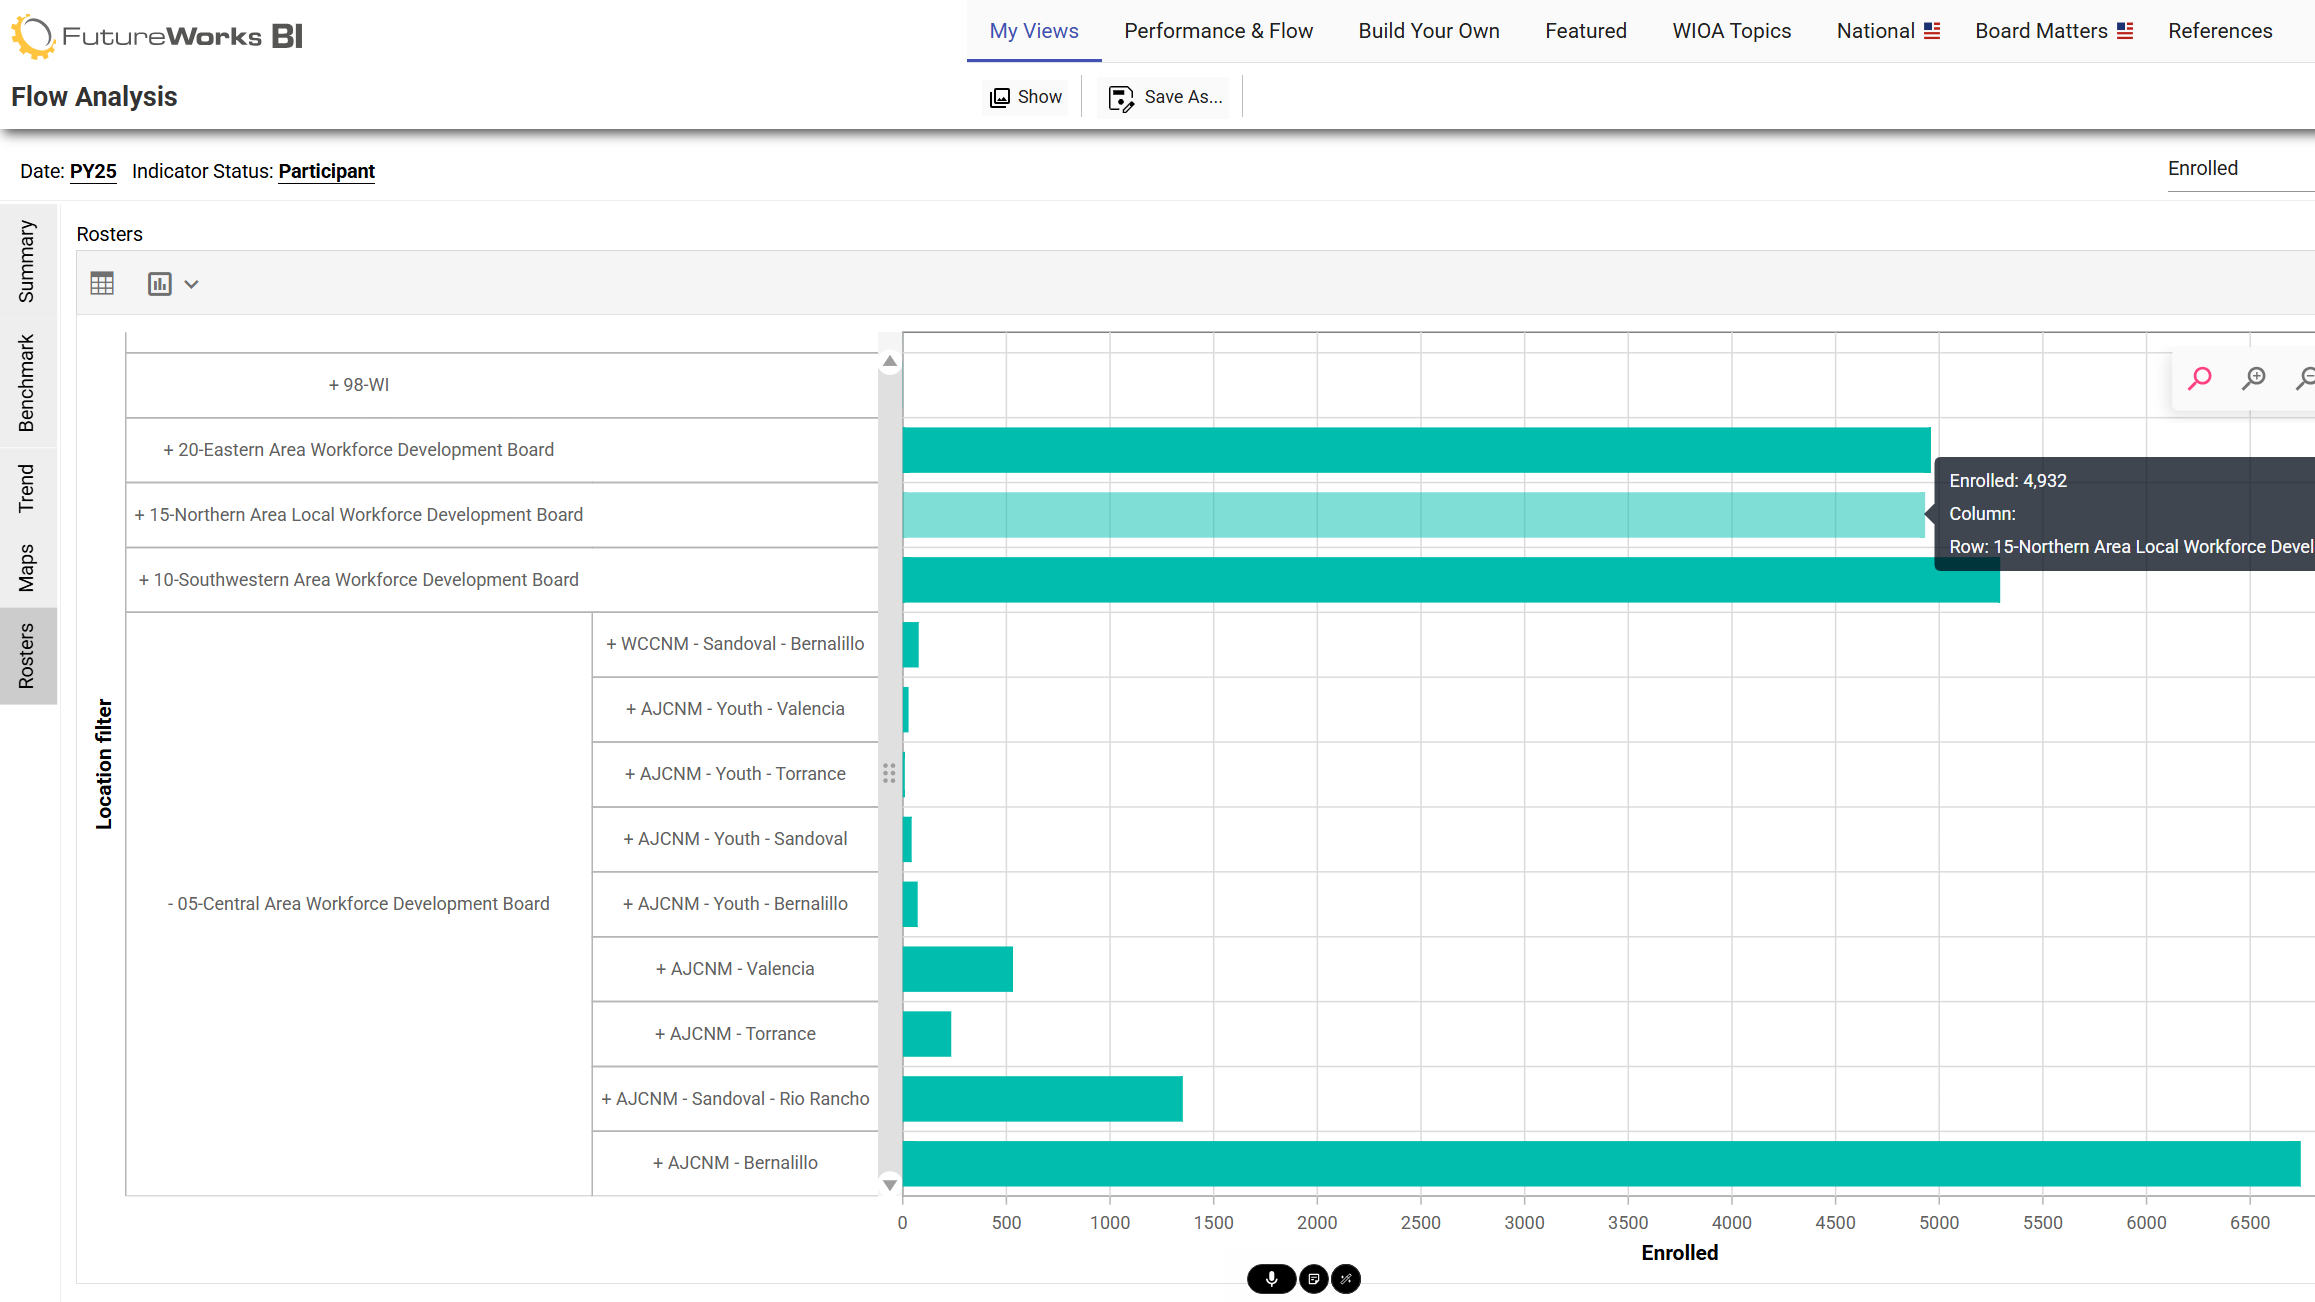Open Board Matters menu
The image size is (2315, 1302).
pyautogui.click(x=2054, y=31)
